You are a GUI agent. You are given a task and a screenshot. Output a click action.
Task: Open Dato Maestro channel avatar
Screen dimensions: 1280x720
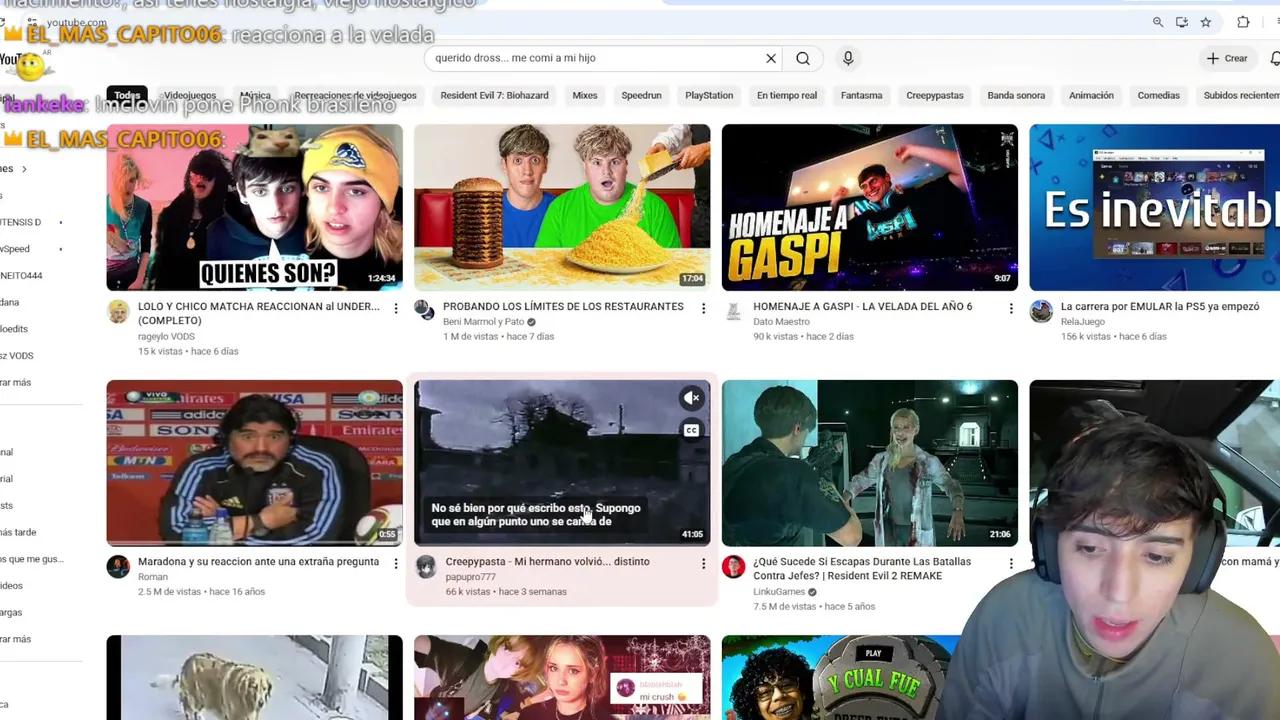point(733,311)
